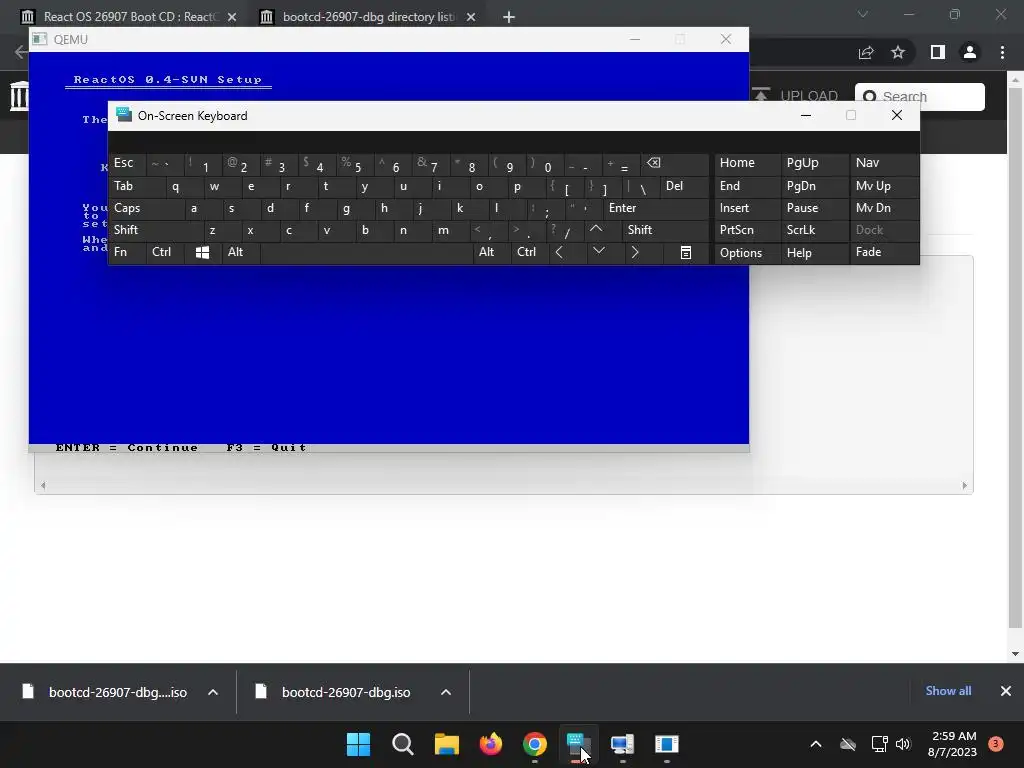Toggle the left Shift key
Screen dimensions: 1024x768
tap(157, 230)
